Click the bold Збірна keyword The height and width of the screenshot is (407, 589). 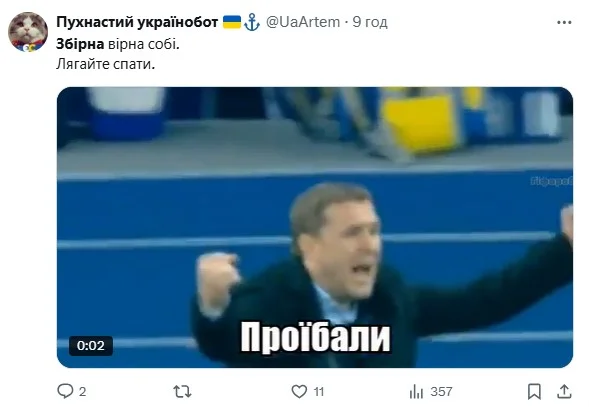(x=80, y=44)
